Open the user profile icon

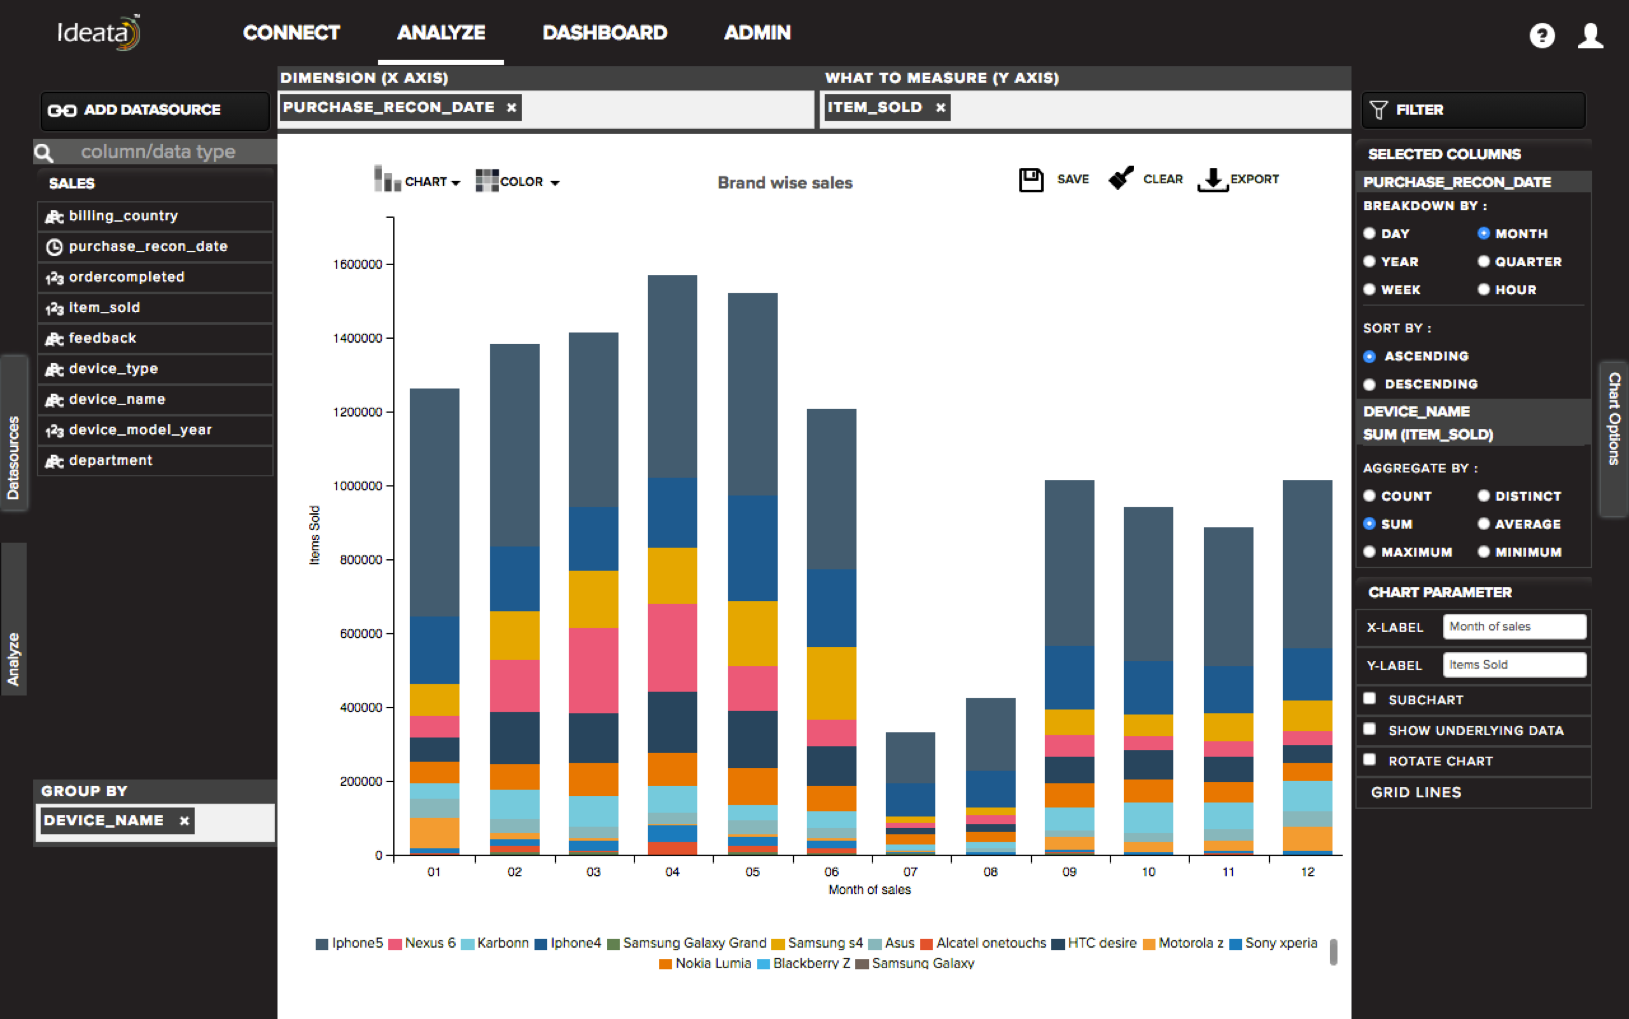pyautogui.click(x=1590, y=36)
